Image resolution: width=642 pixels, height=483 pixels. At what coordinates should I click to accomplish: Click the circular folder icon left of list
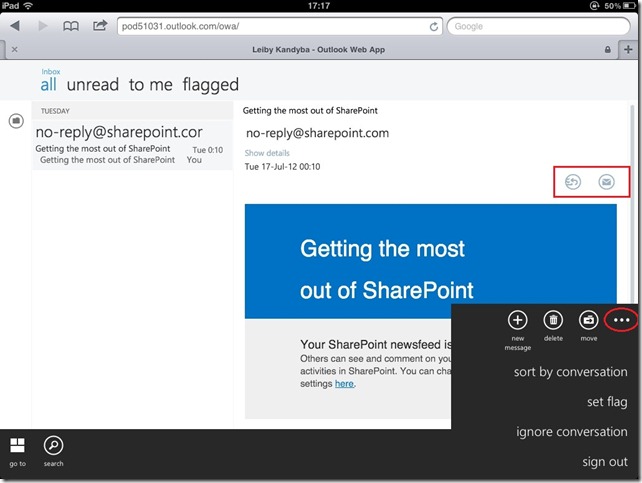pos(16,121)
